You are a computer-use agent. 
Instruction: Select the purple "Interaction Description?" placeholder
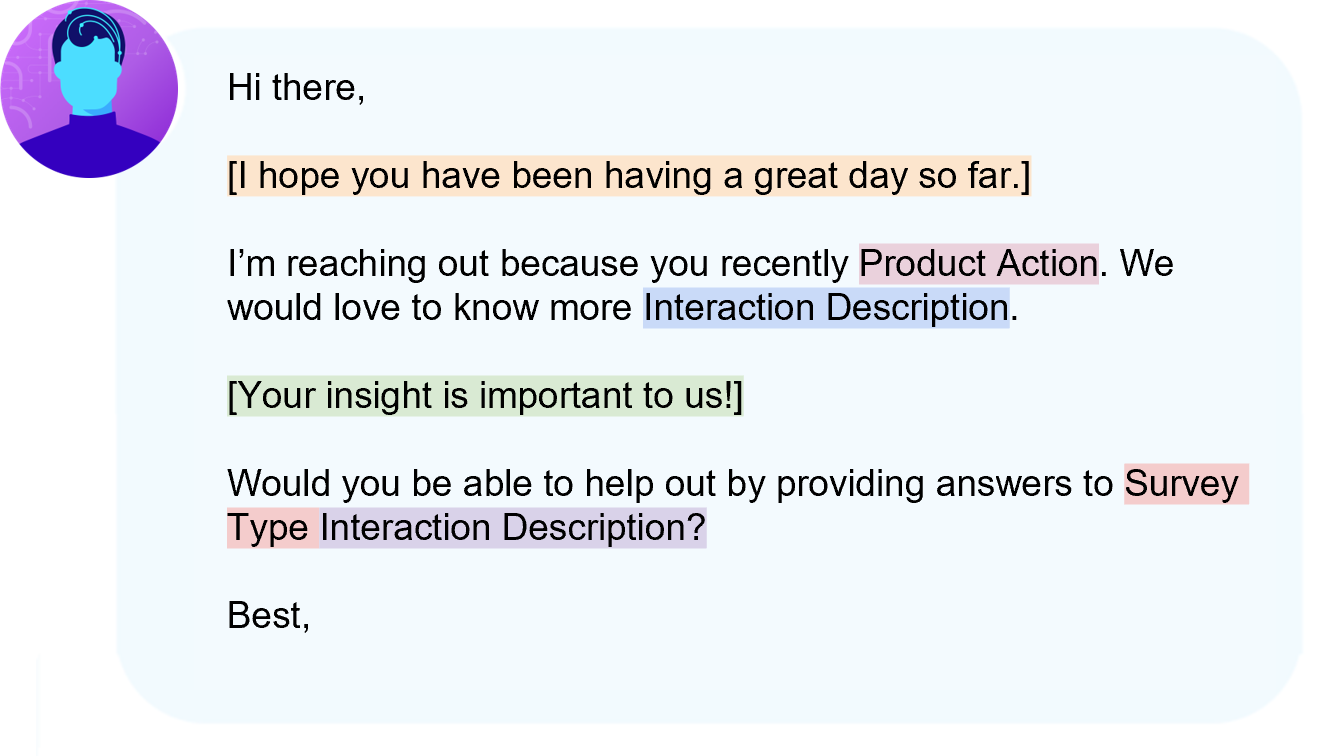click(x=513, y=528)
